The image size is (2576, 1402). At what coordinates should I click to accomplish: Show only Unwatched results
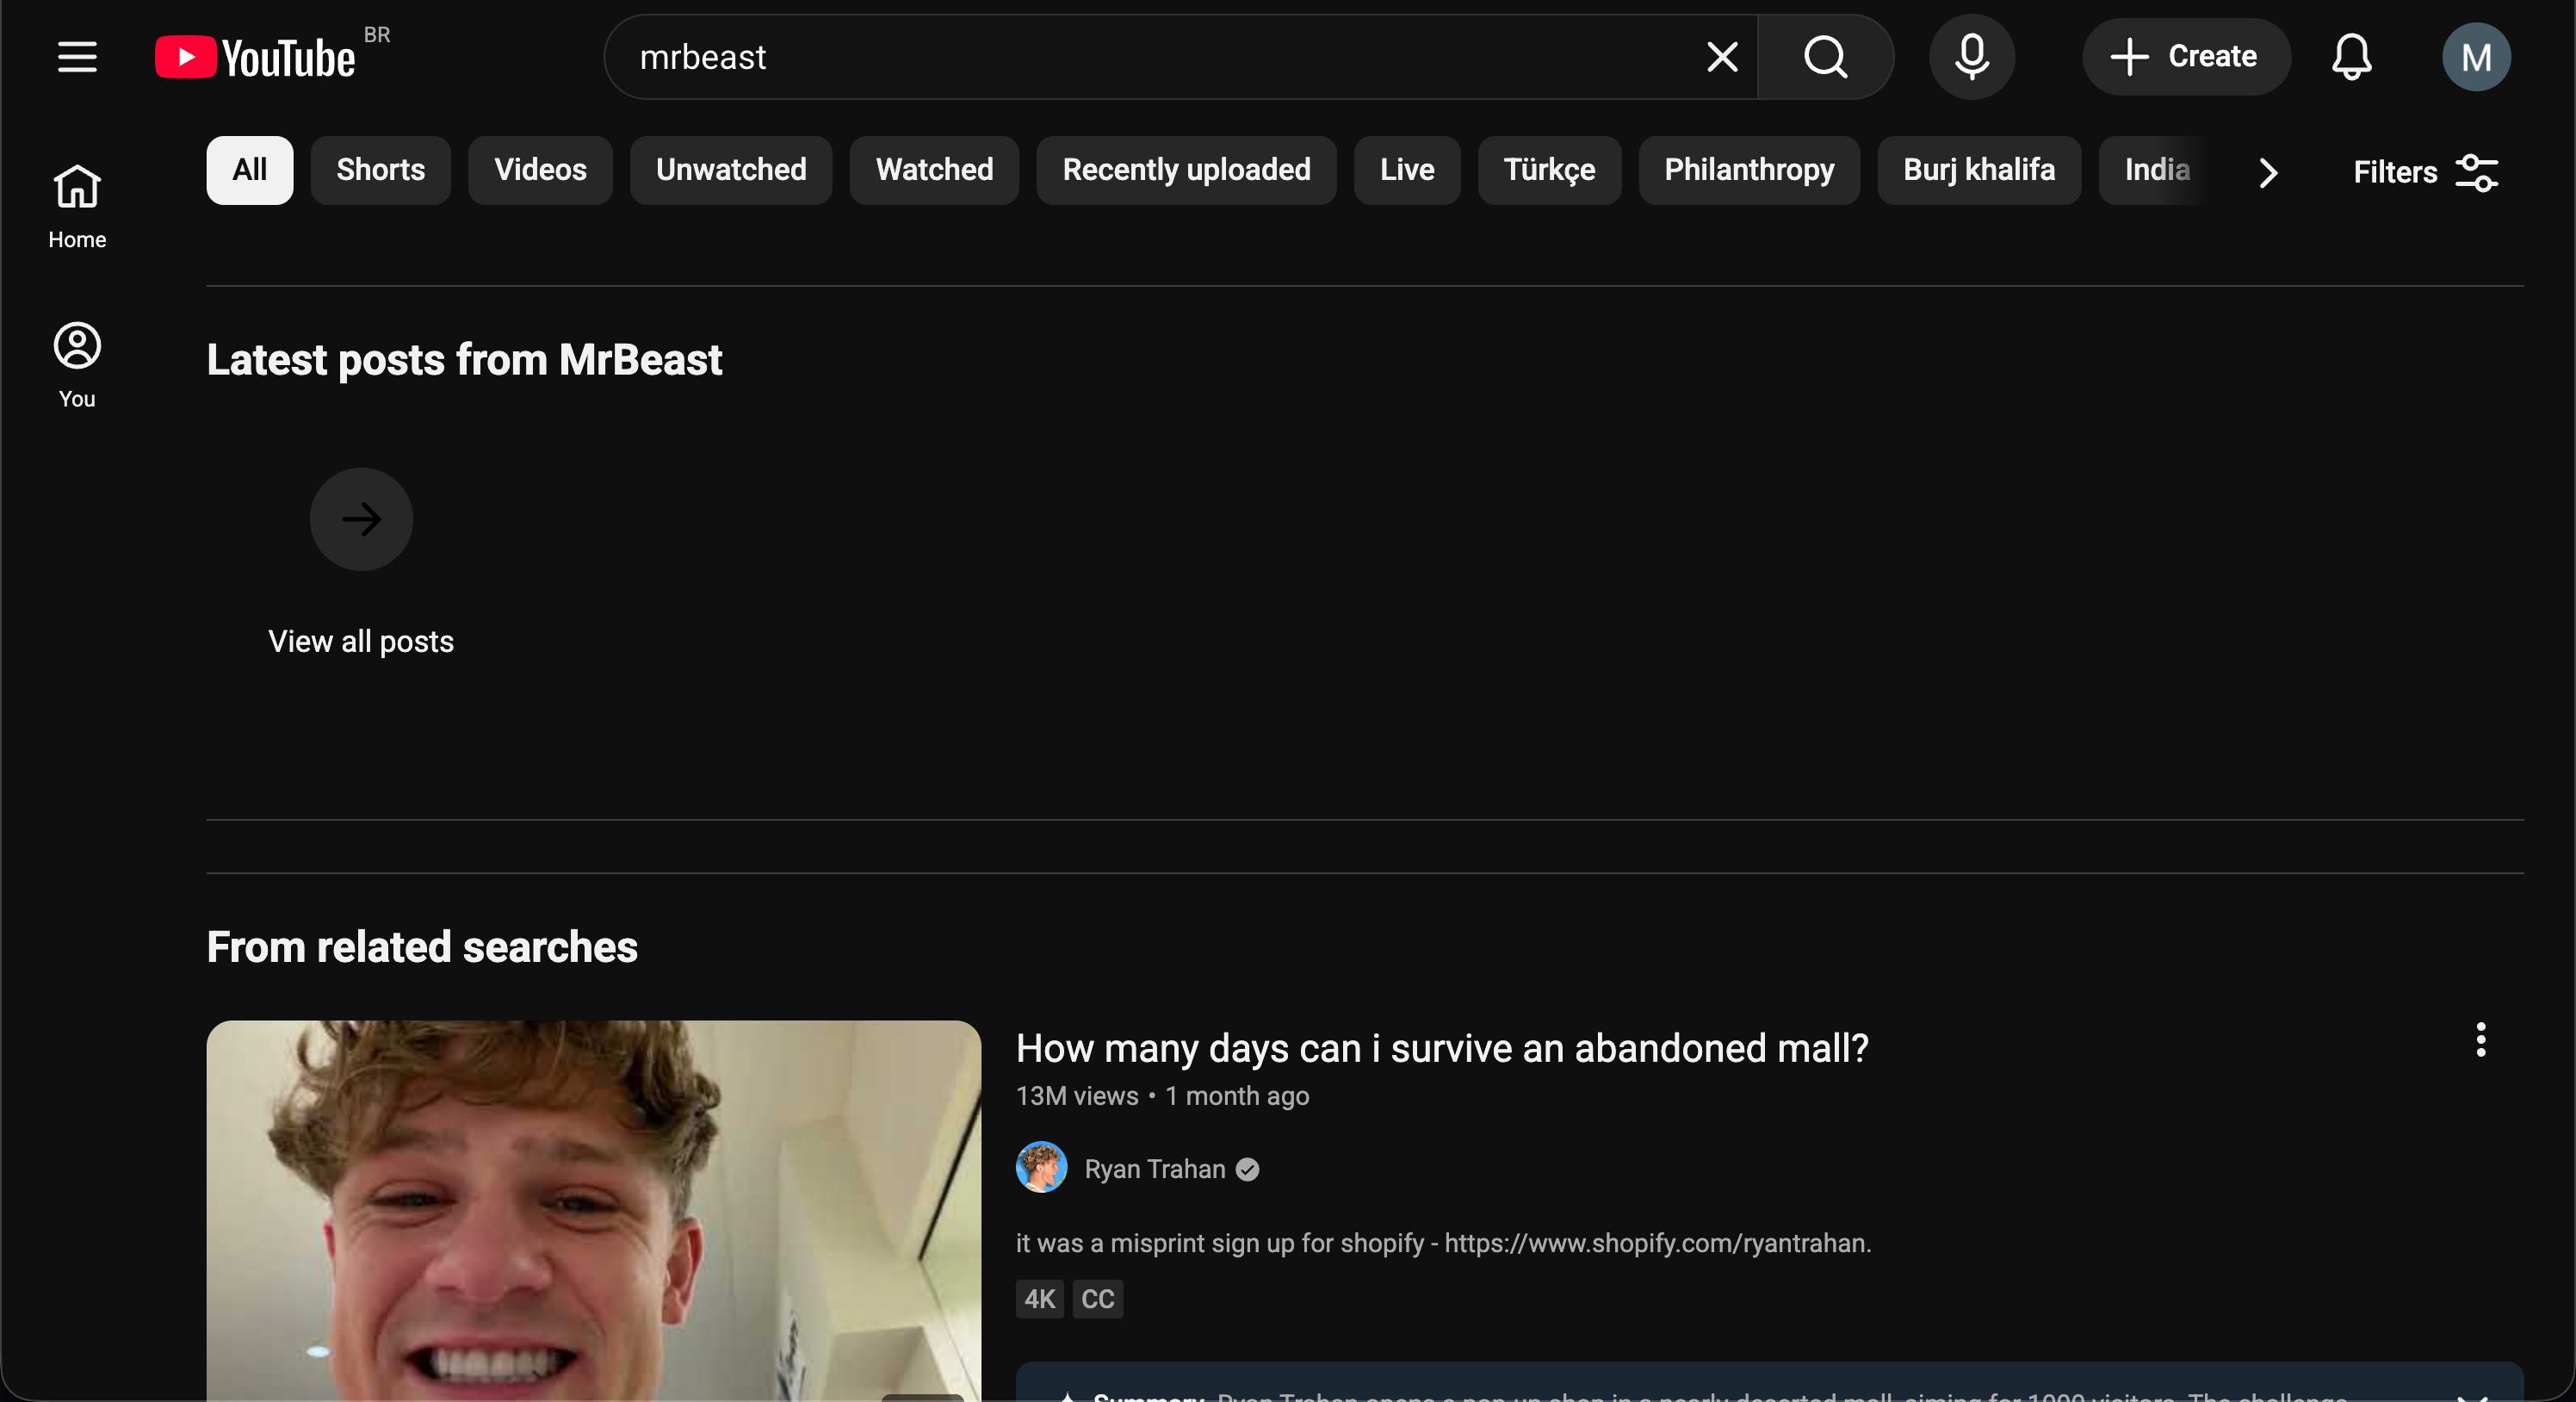[731, 170]
